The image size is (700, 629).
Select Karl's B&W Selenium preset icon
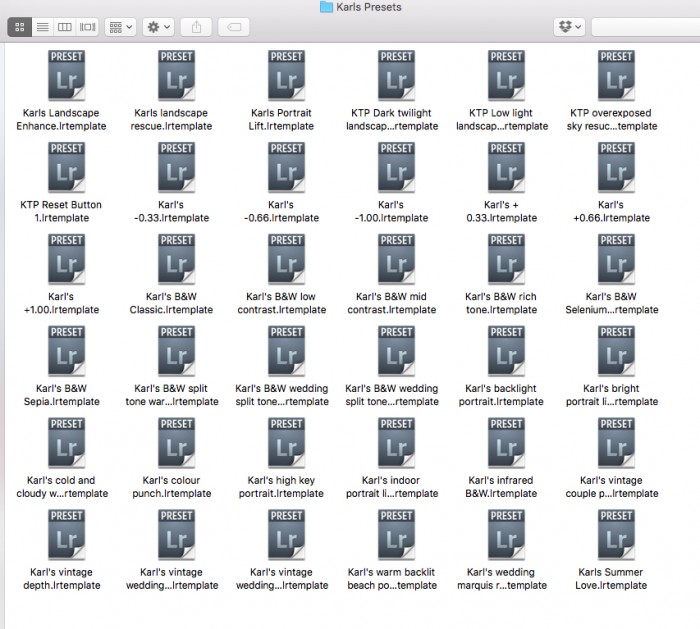616,259
